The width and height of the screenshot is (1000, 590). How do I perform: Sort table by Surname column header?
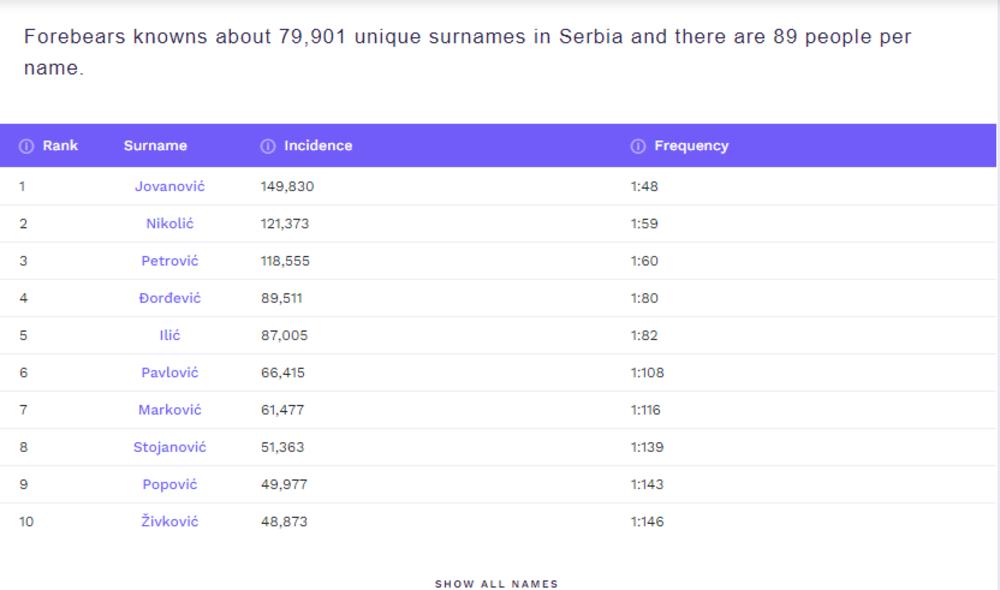[155, 146]
